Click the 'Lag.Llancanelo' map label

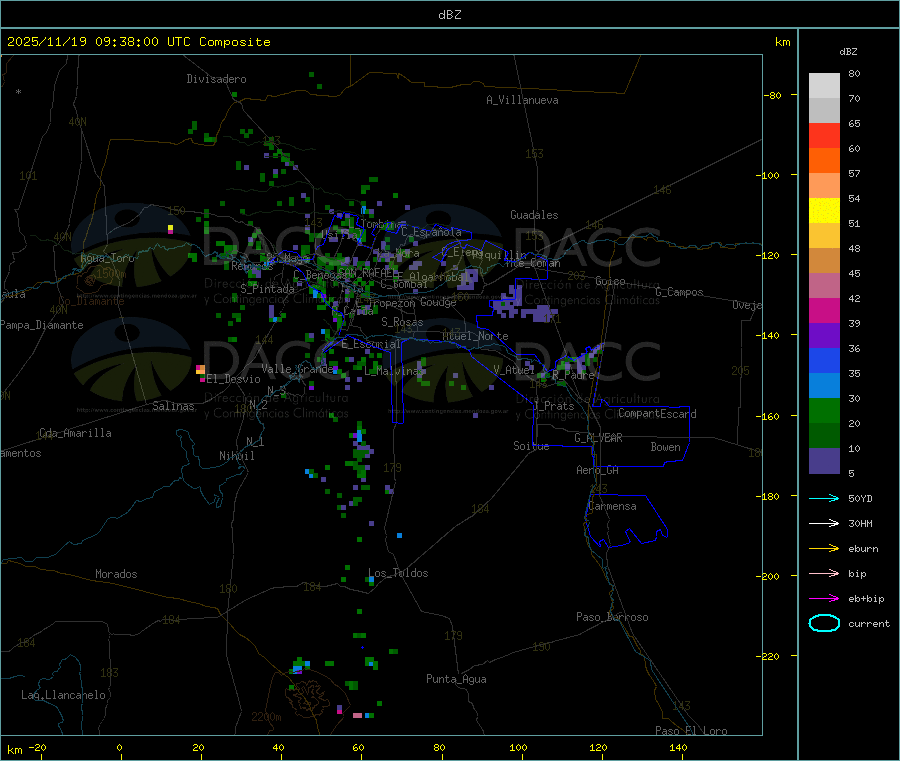tap(63, 695)
